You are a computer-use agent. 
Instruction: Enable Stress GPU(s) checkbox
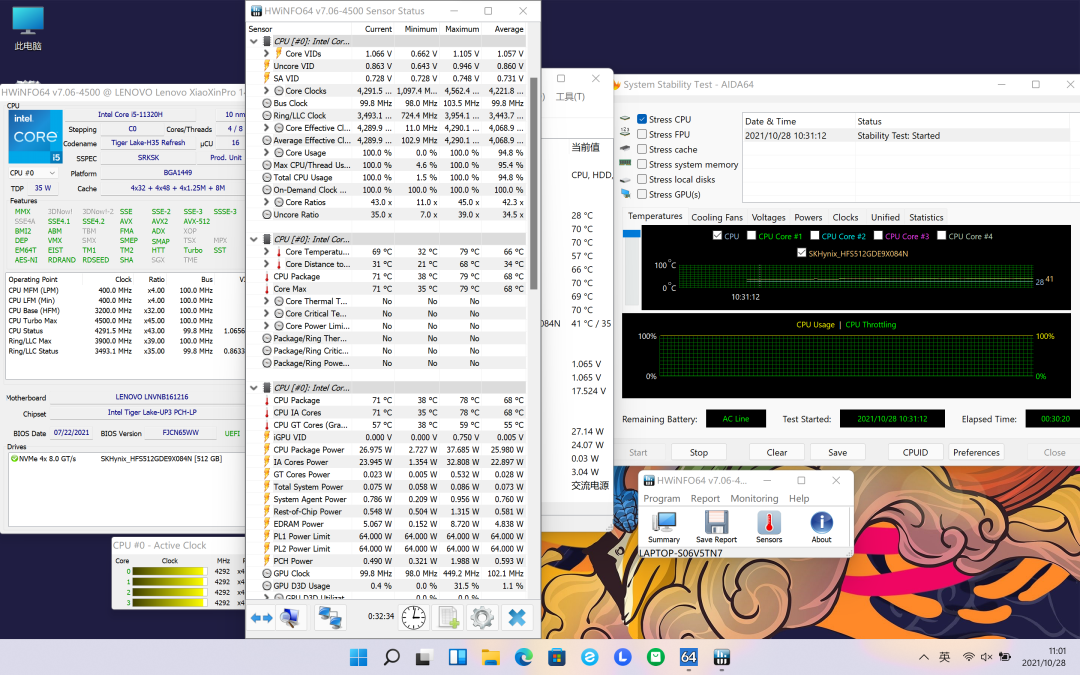point(642,194)
